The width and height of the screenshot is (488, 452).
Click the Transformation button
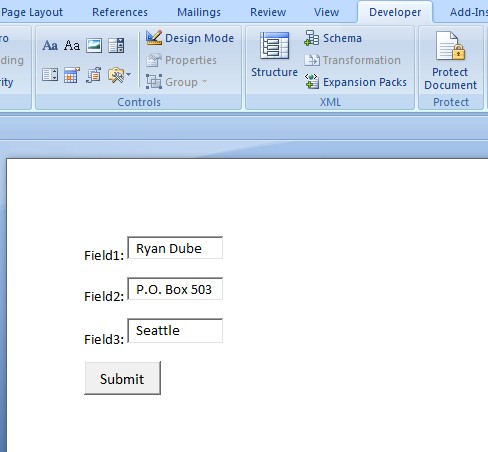(352, 60)
